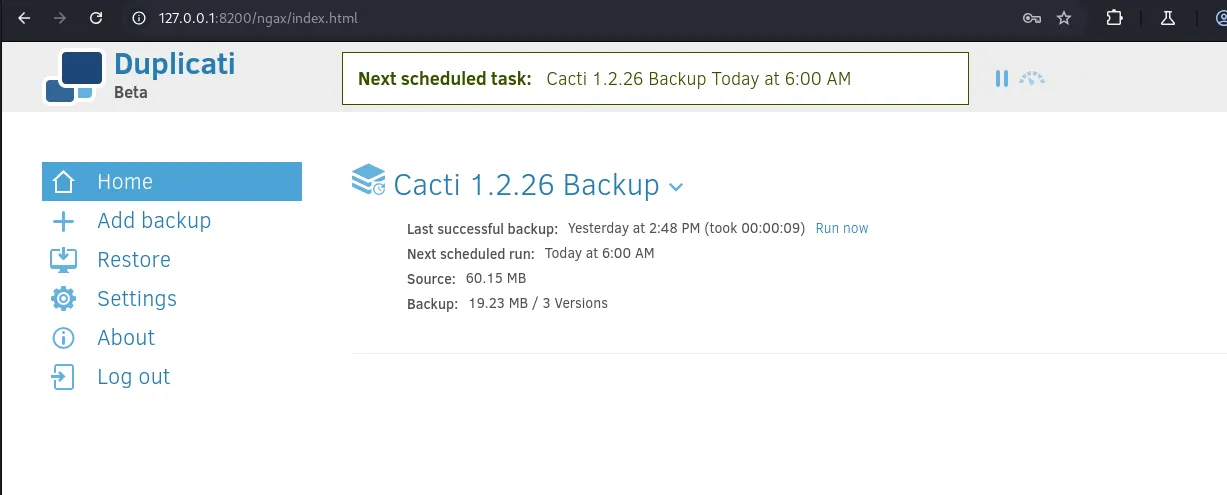Click the Cacti backup stack icon
This screenshot has width=1227, height=495.
coord(369,180)
